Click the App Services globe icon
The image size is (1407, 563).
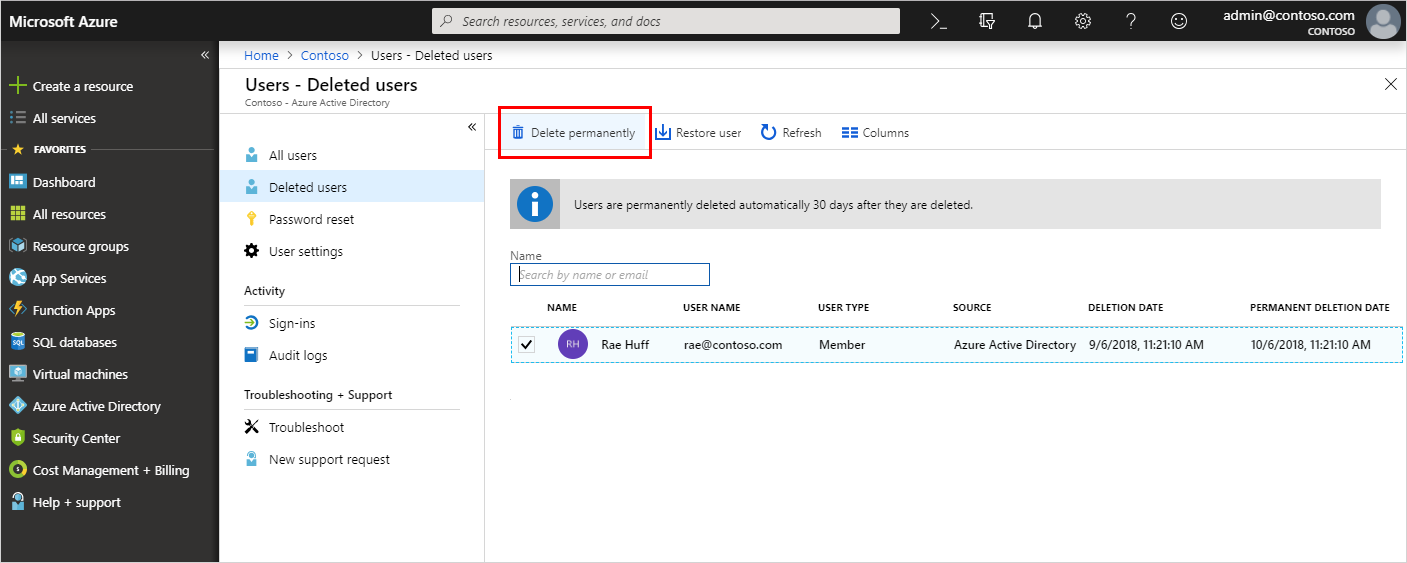pos(17,278)
